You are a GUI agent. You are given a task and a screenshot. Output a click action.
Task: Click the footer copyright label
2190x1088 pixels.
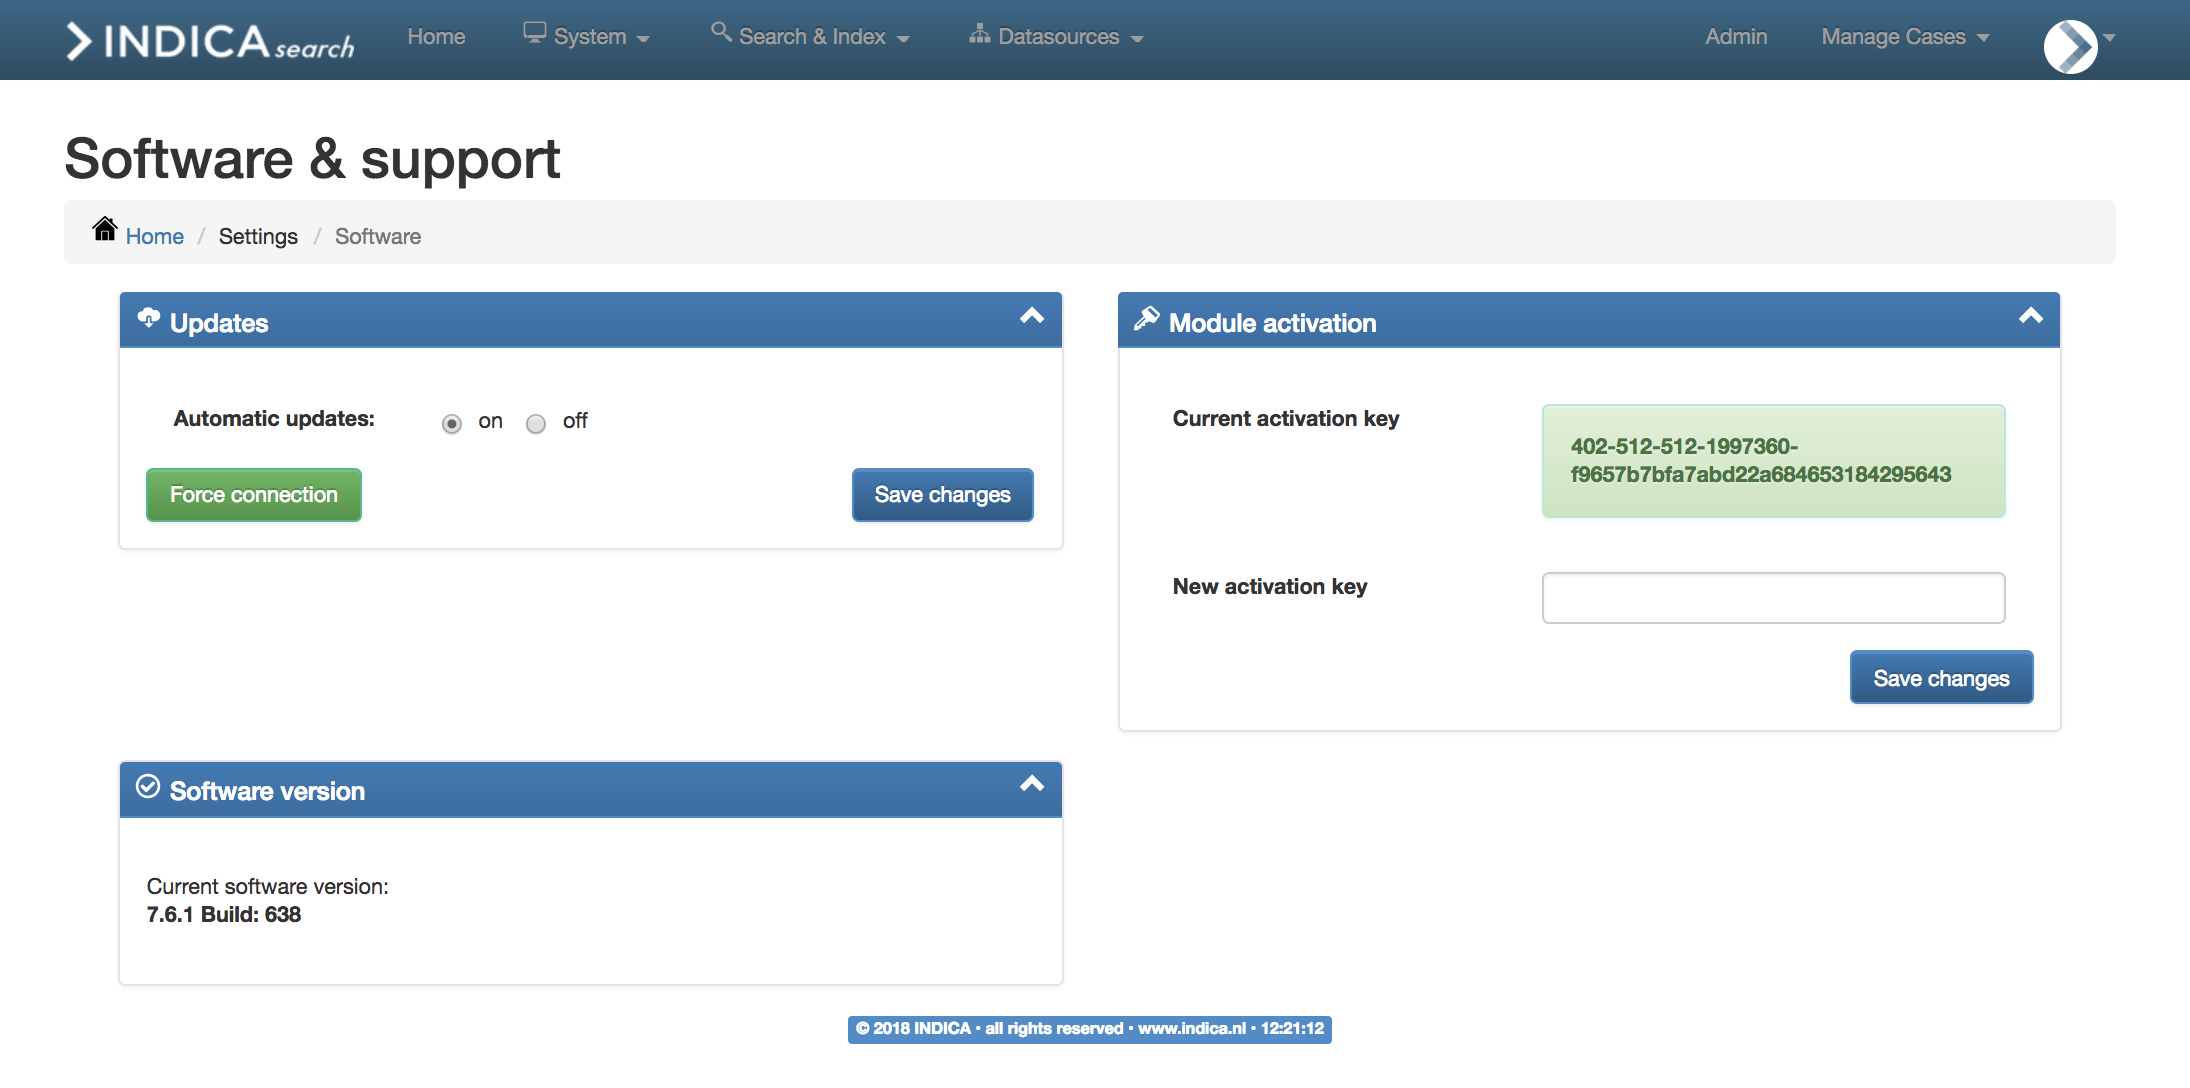click(x=1089, y=1029)
